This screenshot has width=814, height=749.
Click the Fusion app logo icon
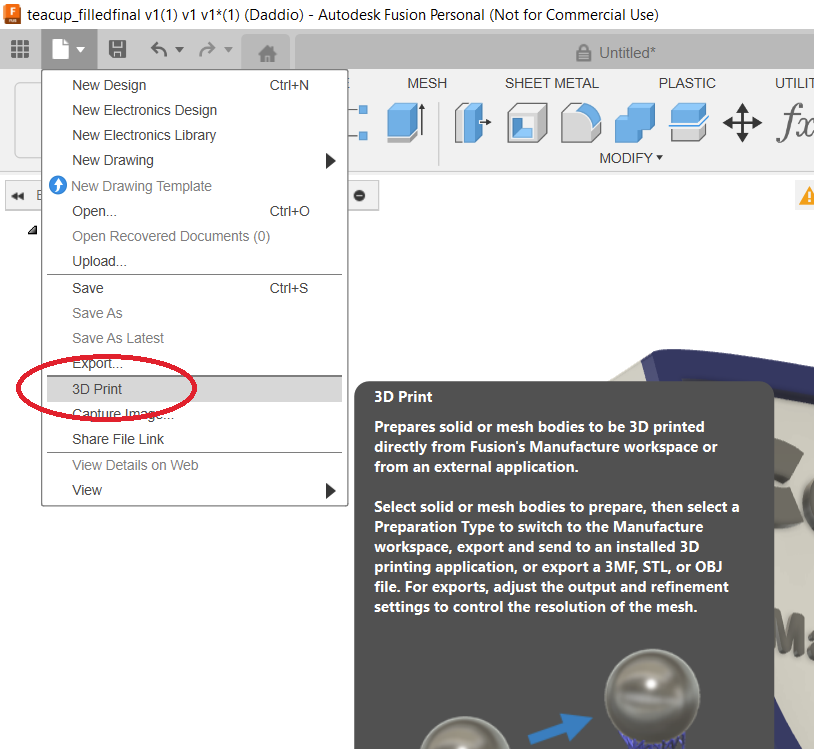point(12,14)
